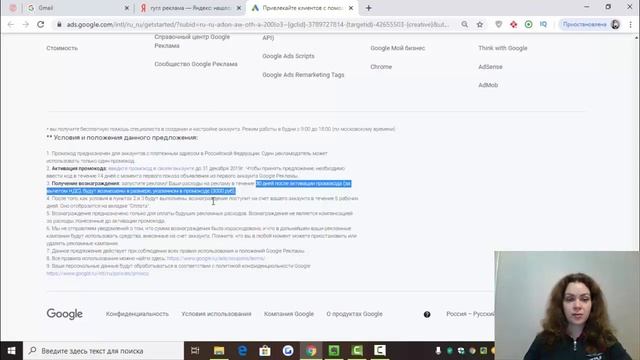Open the red extension icon
Image resolution: width=640 pixels, height=360 pixels.
click(x=513, y=24)
